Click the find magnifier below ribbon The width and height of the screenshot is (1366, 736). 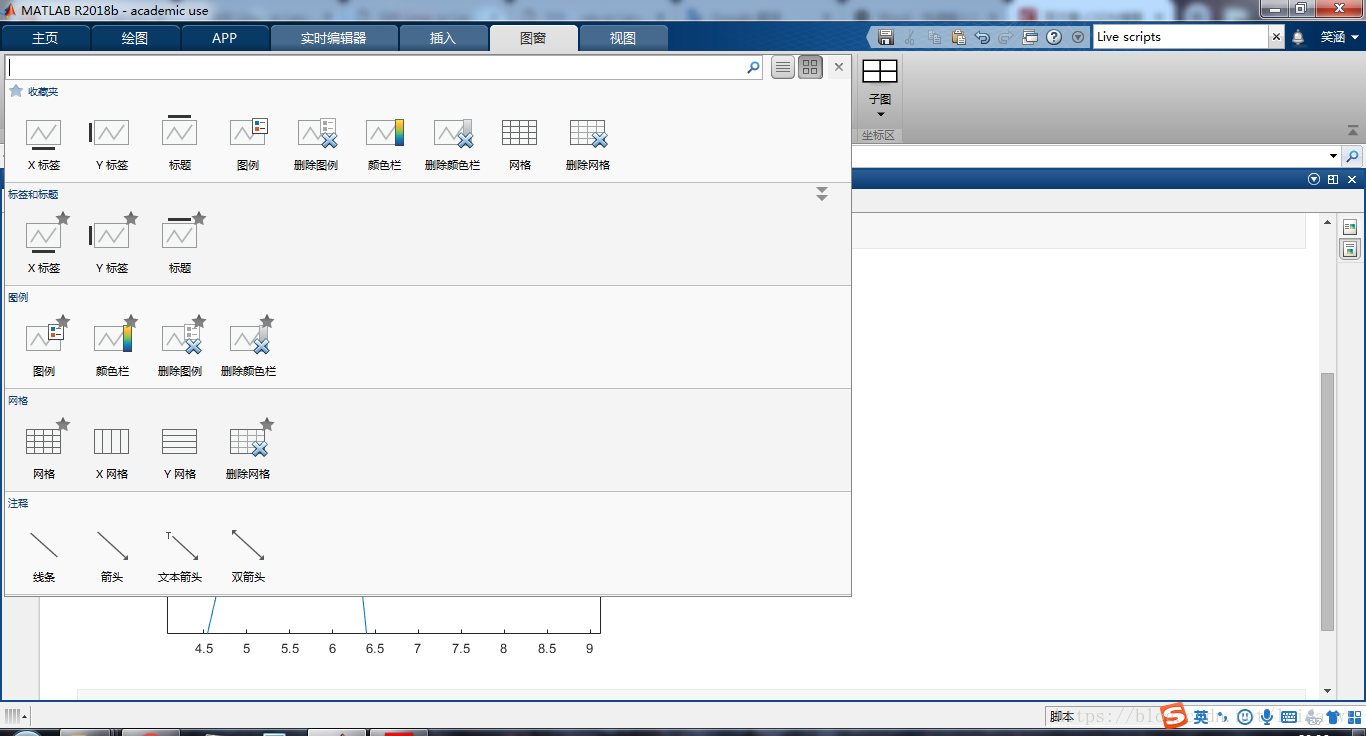[1352, 157]
